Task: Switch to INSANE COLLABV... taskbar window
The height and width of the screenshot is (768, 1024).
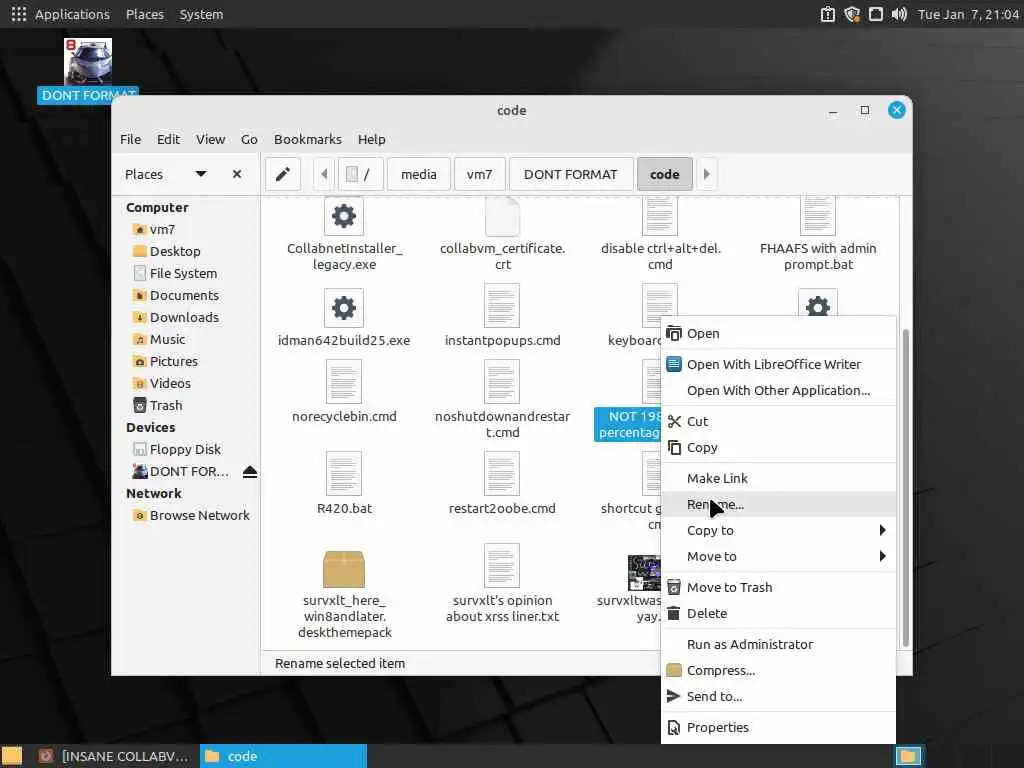Action: point(113,756)
